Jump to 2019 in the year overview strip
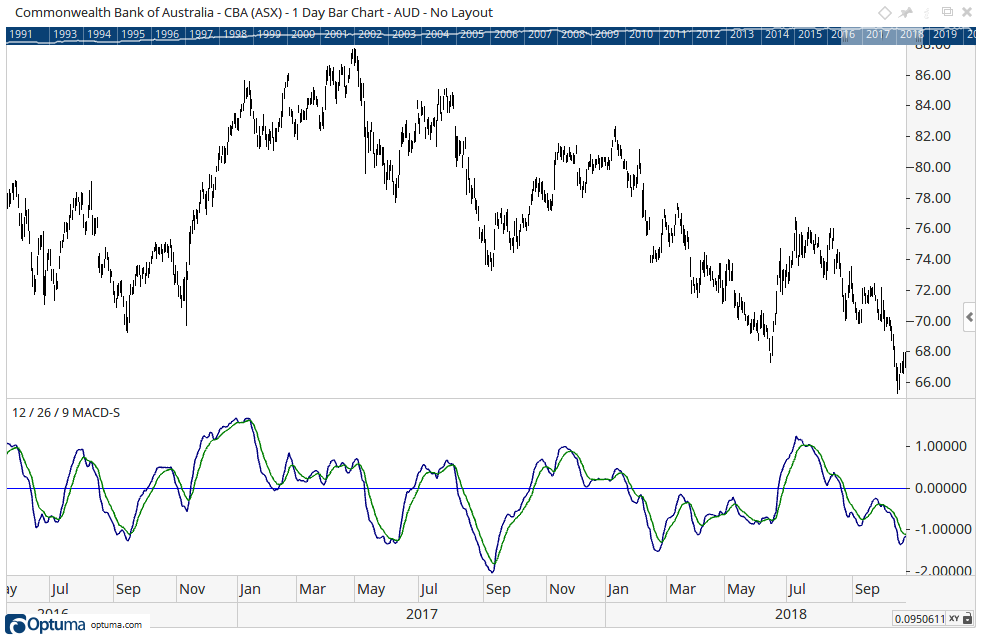 pos(944,34)
